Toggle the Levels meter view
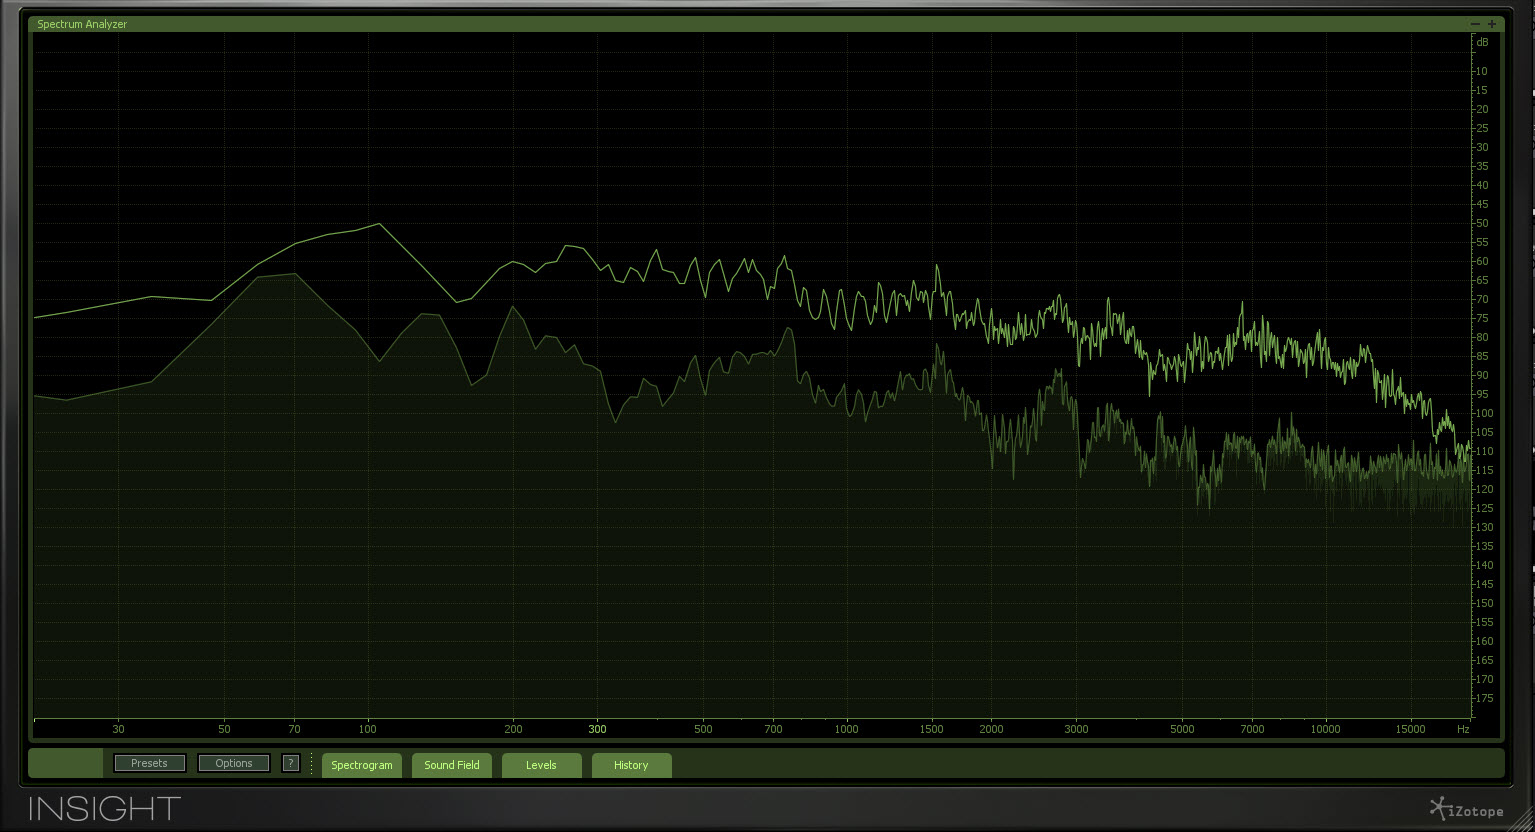The width and height of the screenshot is (1535, 832). tap(540, 765)
